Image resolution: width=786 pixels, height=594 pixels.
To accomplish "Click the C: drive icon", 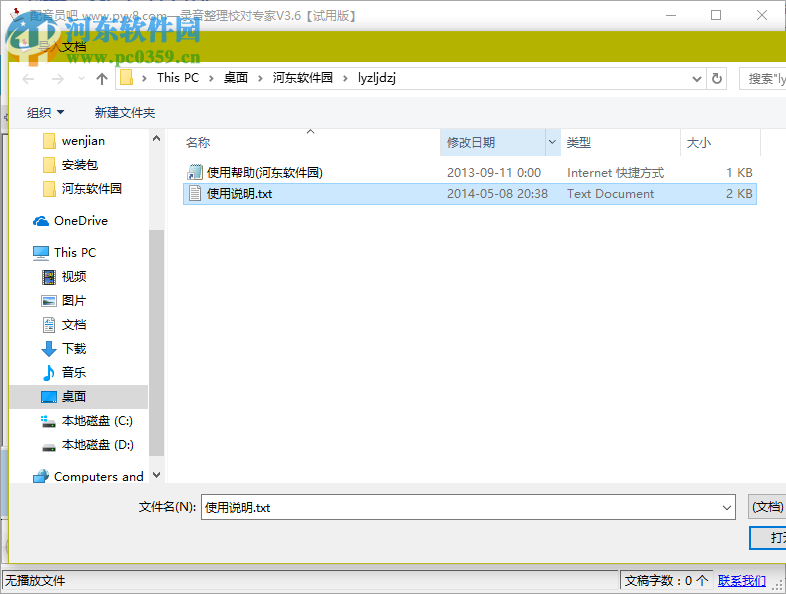I will [49, 422].
